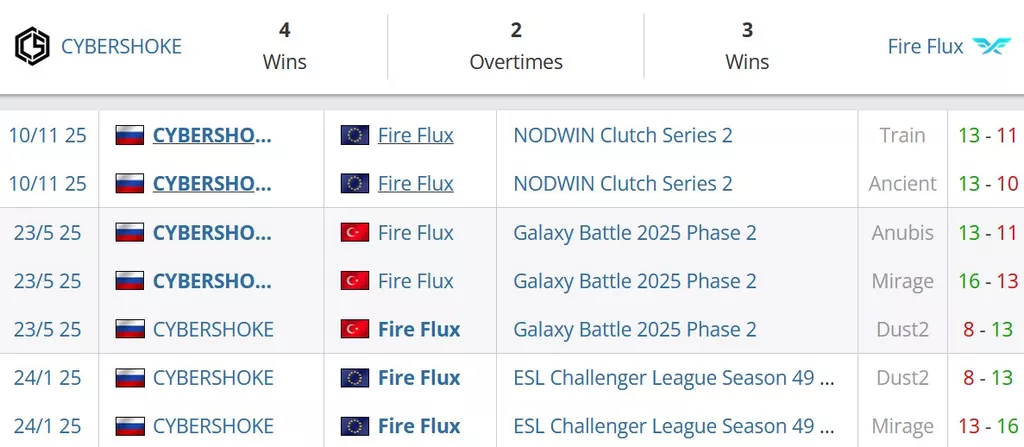The width and height of the screenshot is (1024, 447).
Task: Click EU flag in Ancient match row
Action: pyautogui.click(x=354, y=184)
